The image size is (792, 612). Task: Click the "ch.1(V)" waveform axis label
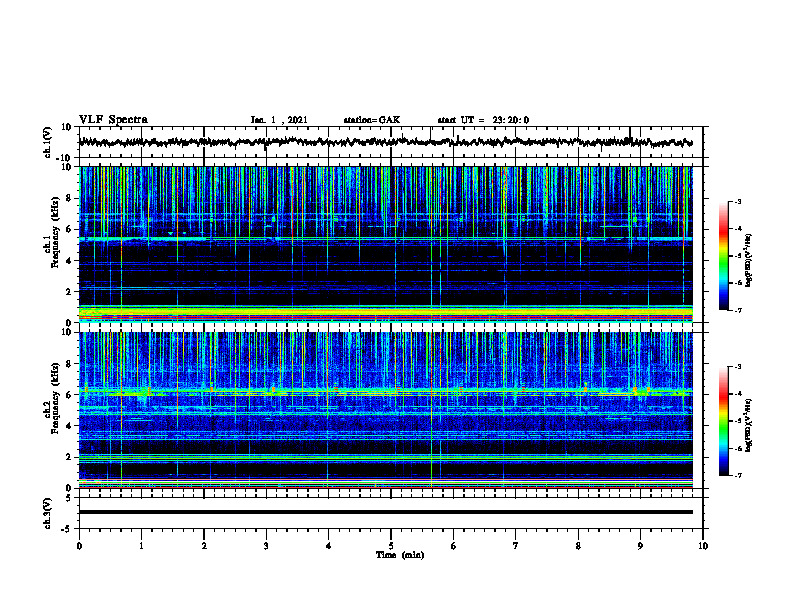click(x=48, y=142)
